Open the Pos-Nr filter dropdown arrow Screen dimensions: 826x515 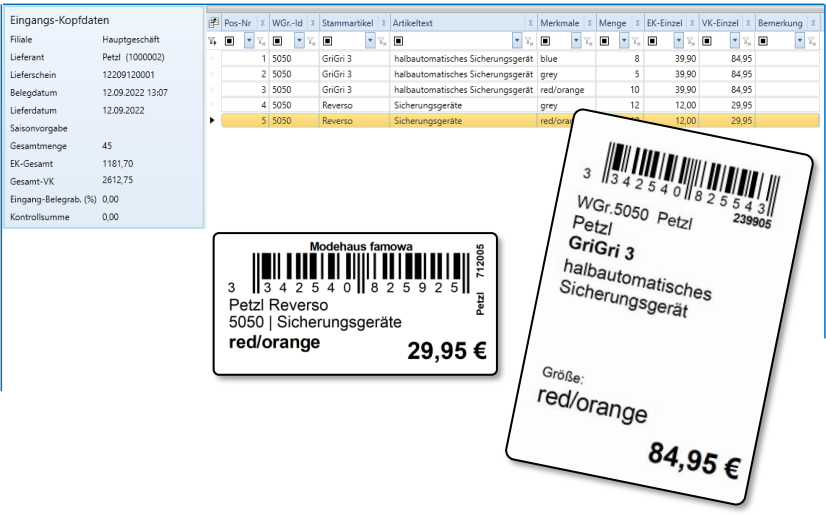tap(249, 41)
